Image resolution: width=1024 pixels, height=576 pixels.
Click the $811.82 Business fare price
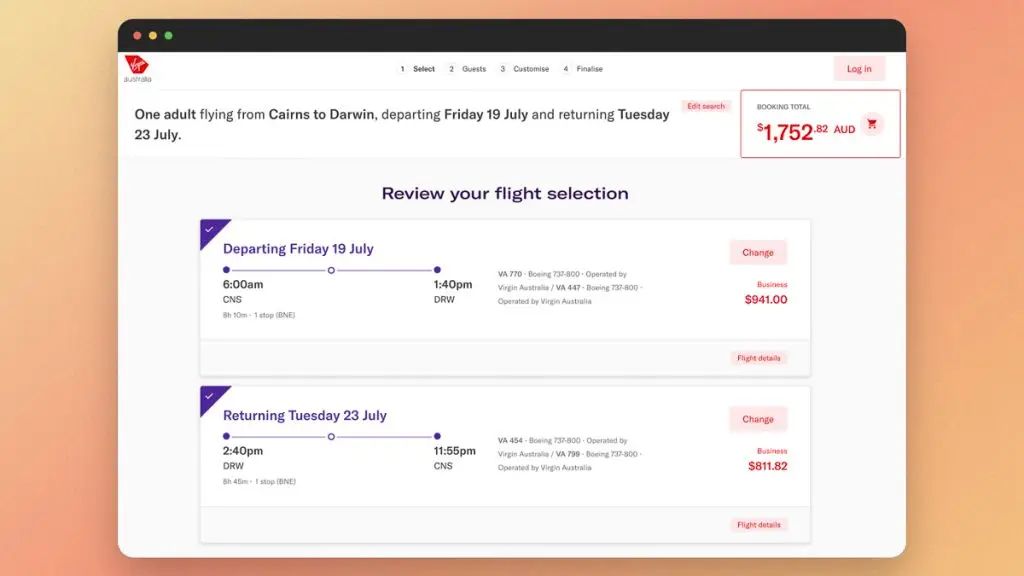767,466
